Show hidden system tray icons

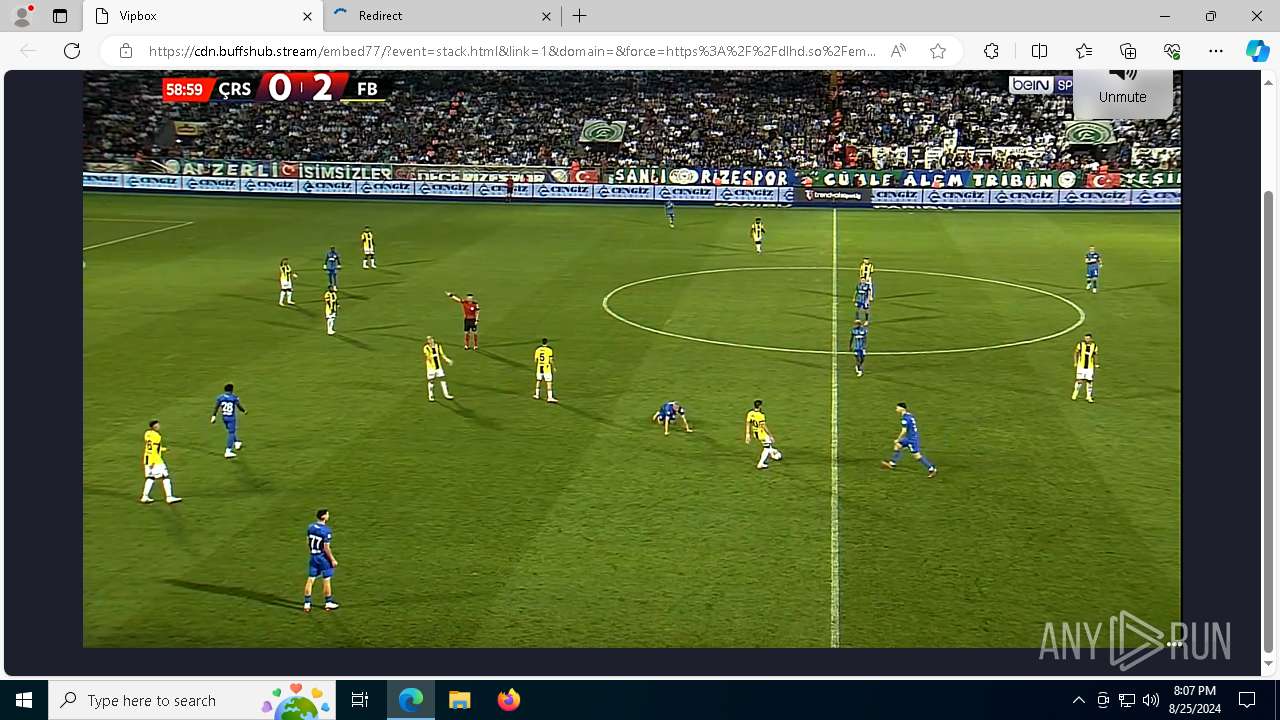tap(1078, 700)
